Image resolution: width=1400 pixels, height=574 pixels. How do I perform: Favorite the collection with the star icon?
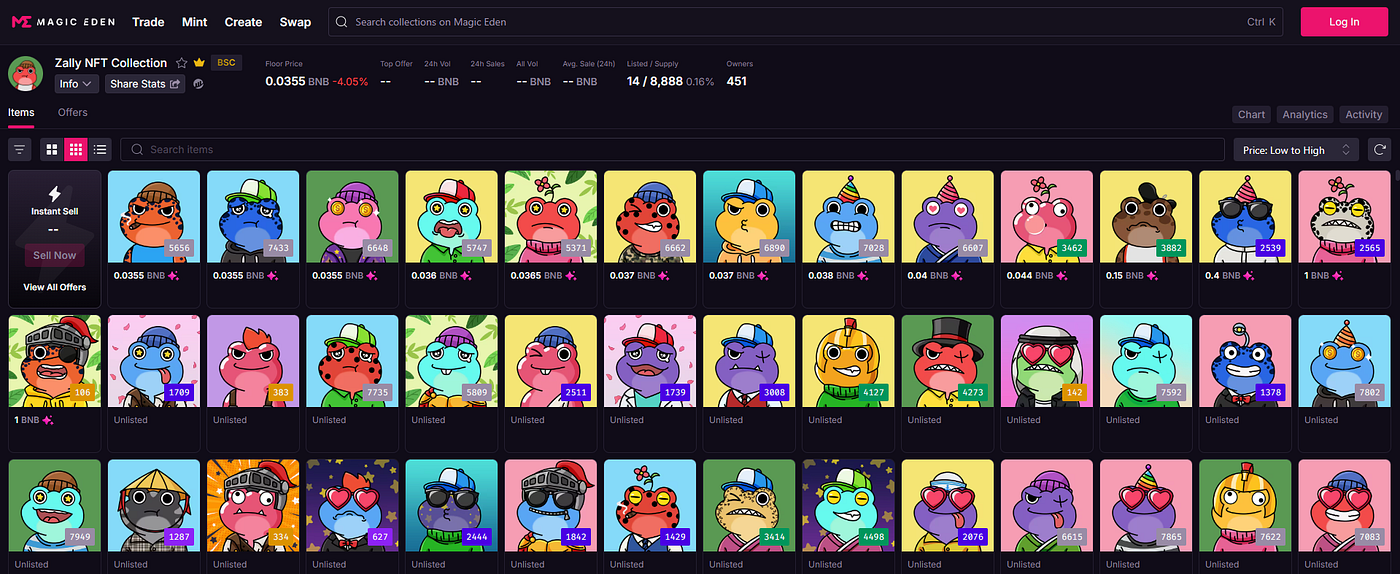(182, 63)
